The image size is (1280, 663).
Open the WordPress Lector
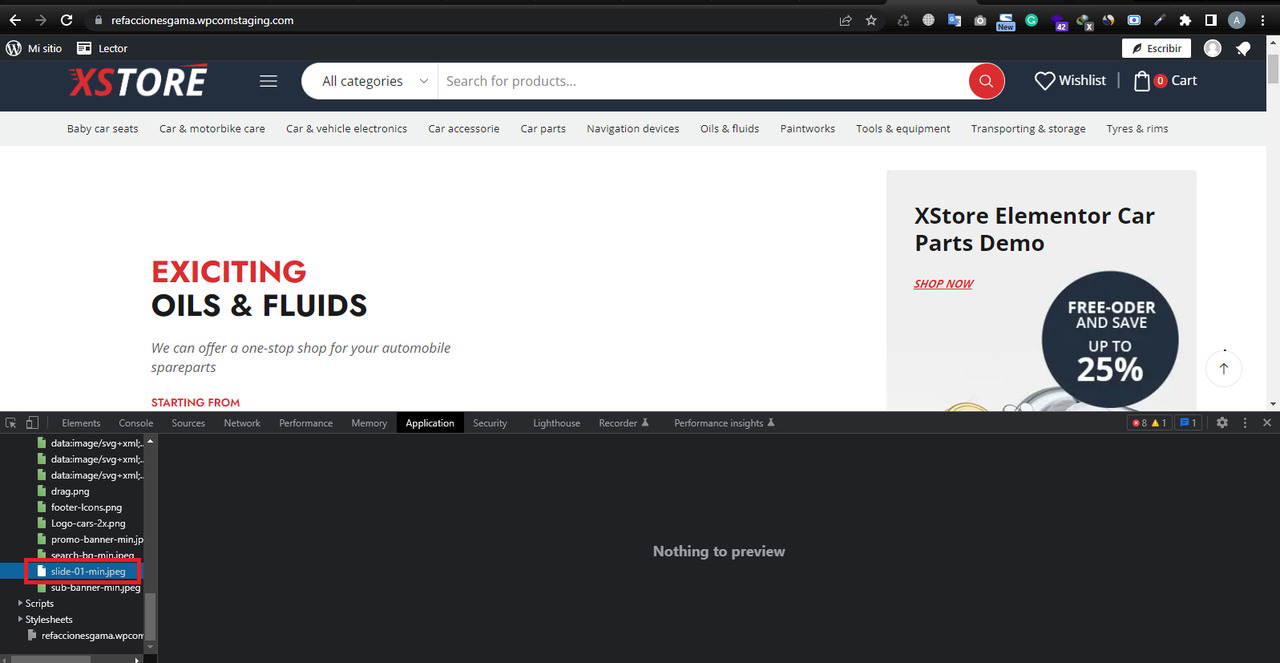coord(102,48)
